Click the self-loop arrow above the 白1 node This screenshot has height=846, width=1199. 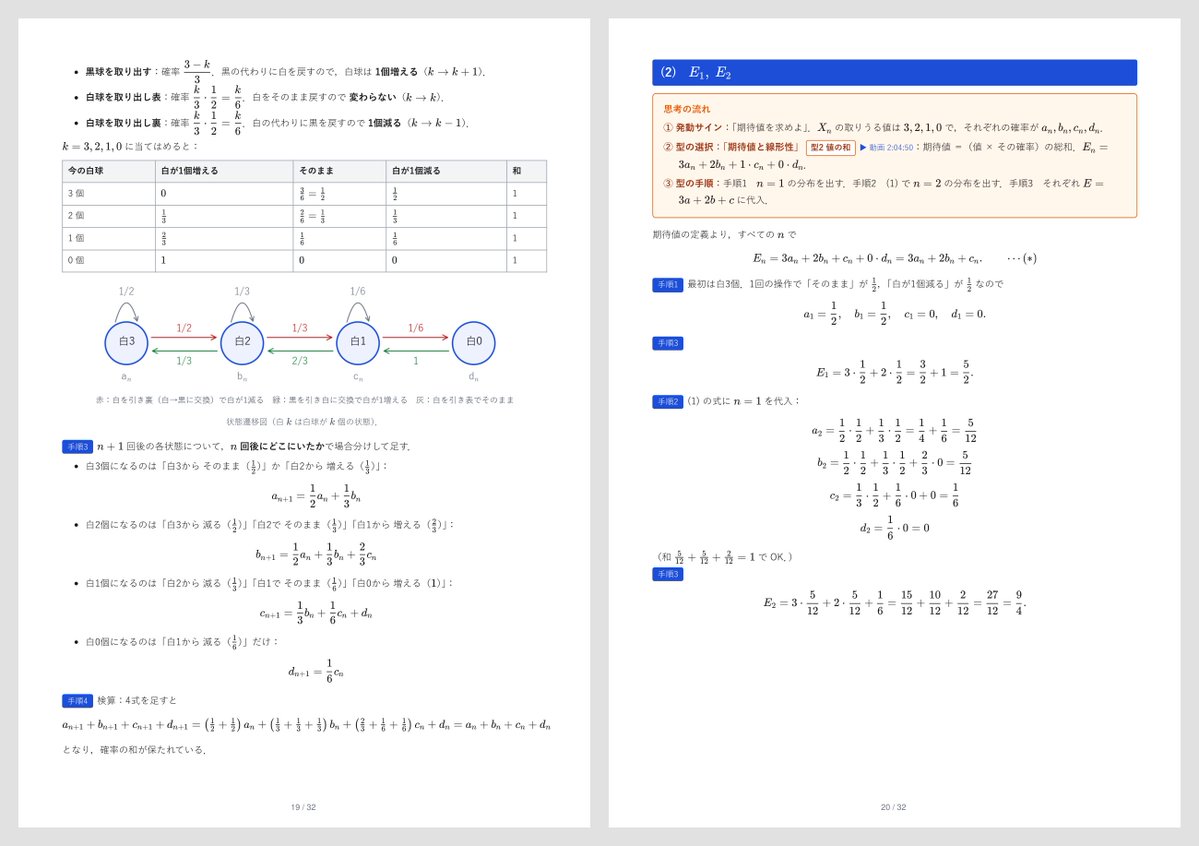(358, 311)
